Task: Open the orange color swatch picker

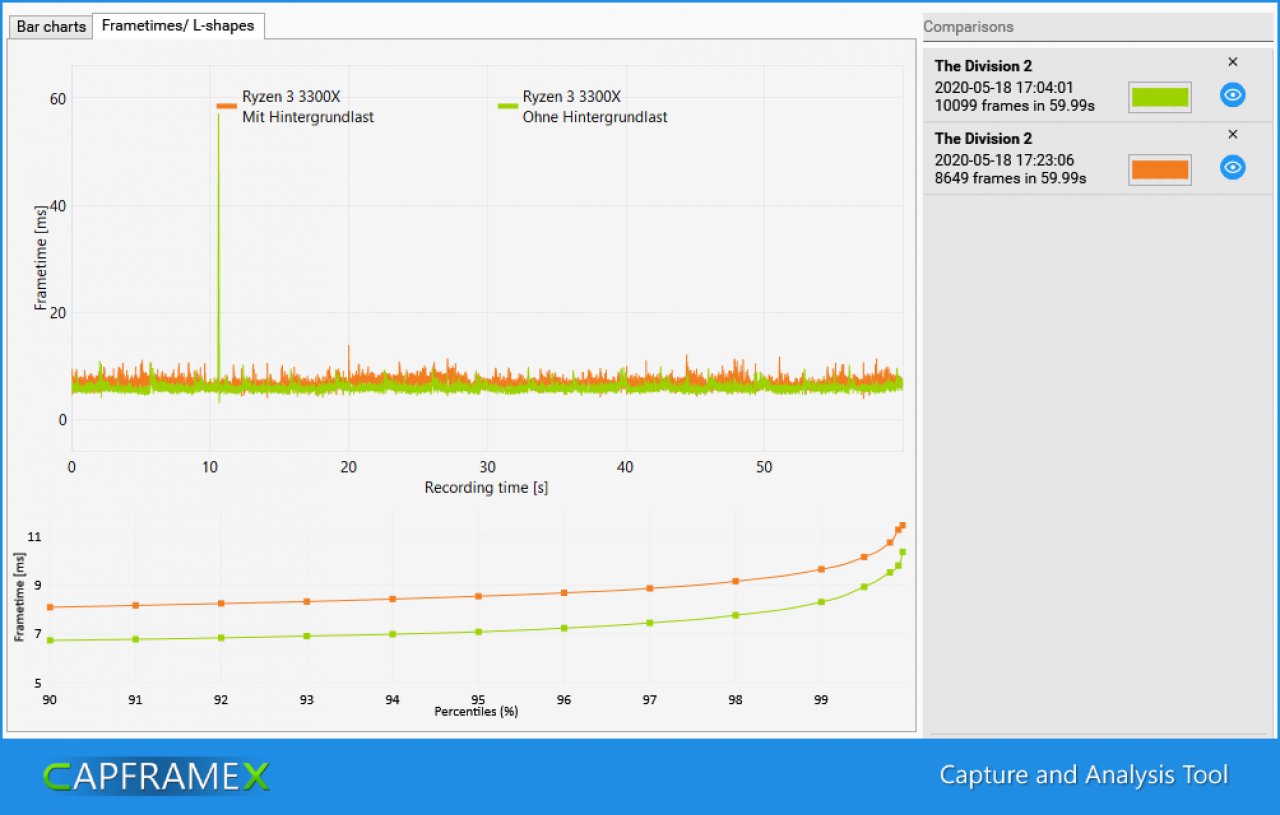Action: [1160, 170]
